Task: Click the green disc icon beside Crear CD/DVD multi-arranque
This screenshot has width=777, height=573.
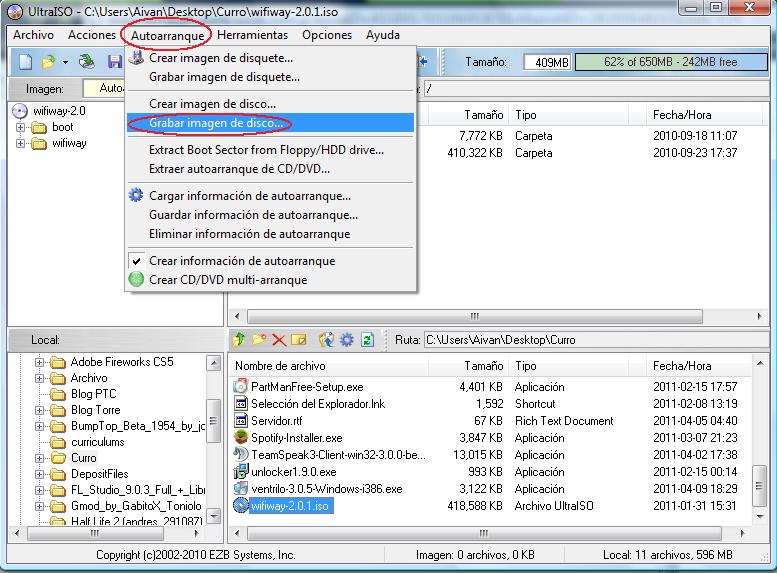Action: 136,280
